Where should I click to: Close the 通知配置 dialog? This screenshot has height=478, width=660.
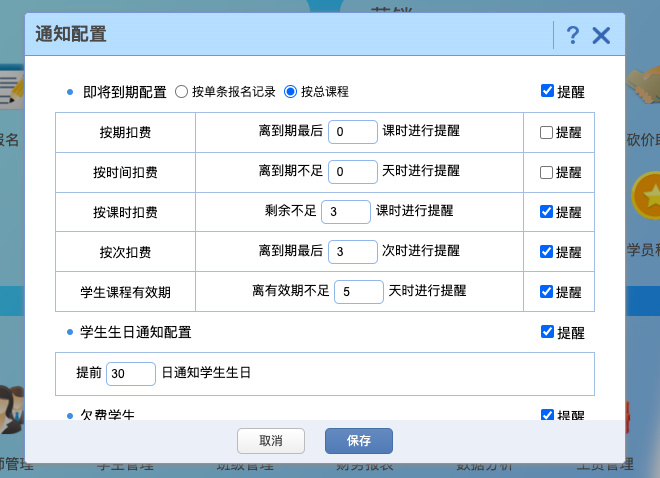click(x=601, y=35)
